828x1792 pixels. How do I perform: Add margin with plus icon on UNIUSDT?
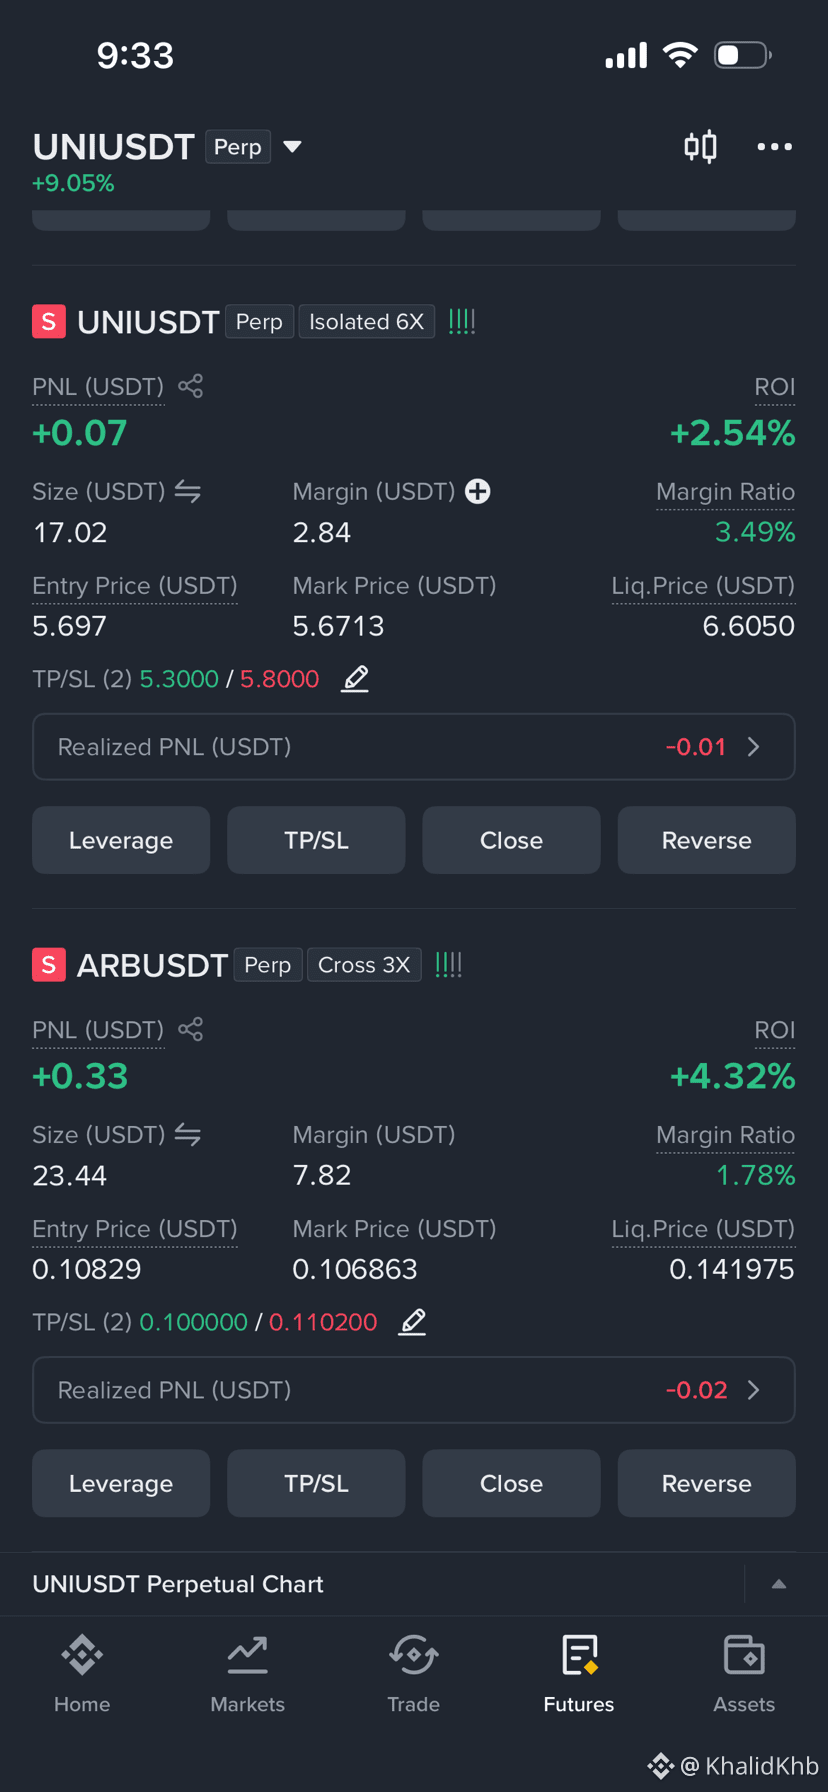click(x=478, y=491)
